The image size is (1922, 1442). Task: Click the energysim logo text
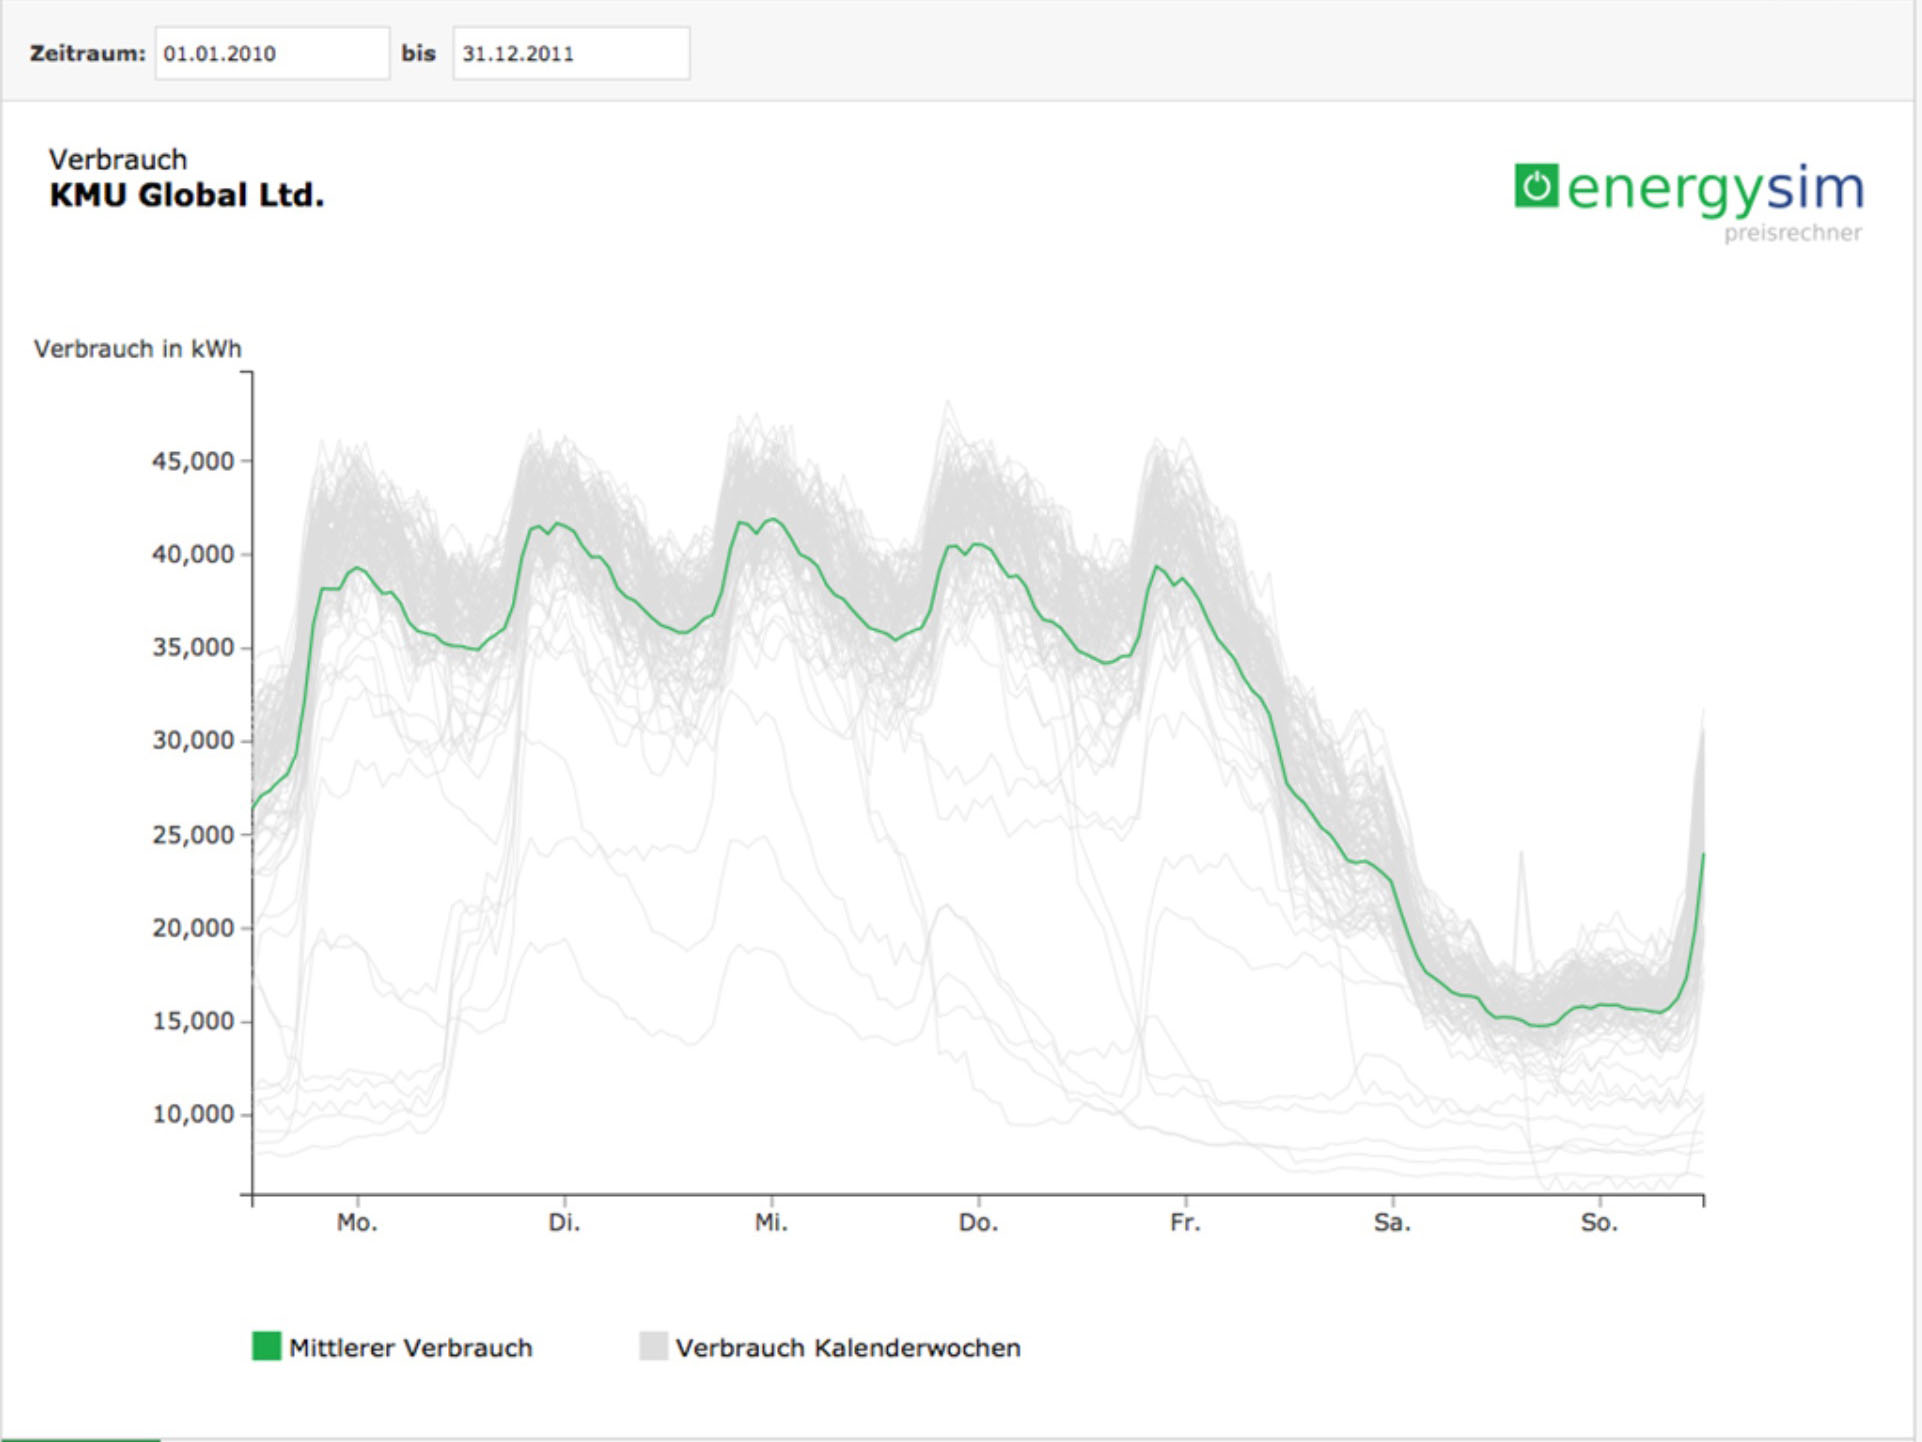pos(1714,188)
